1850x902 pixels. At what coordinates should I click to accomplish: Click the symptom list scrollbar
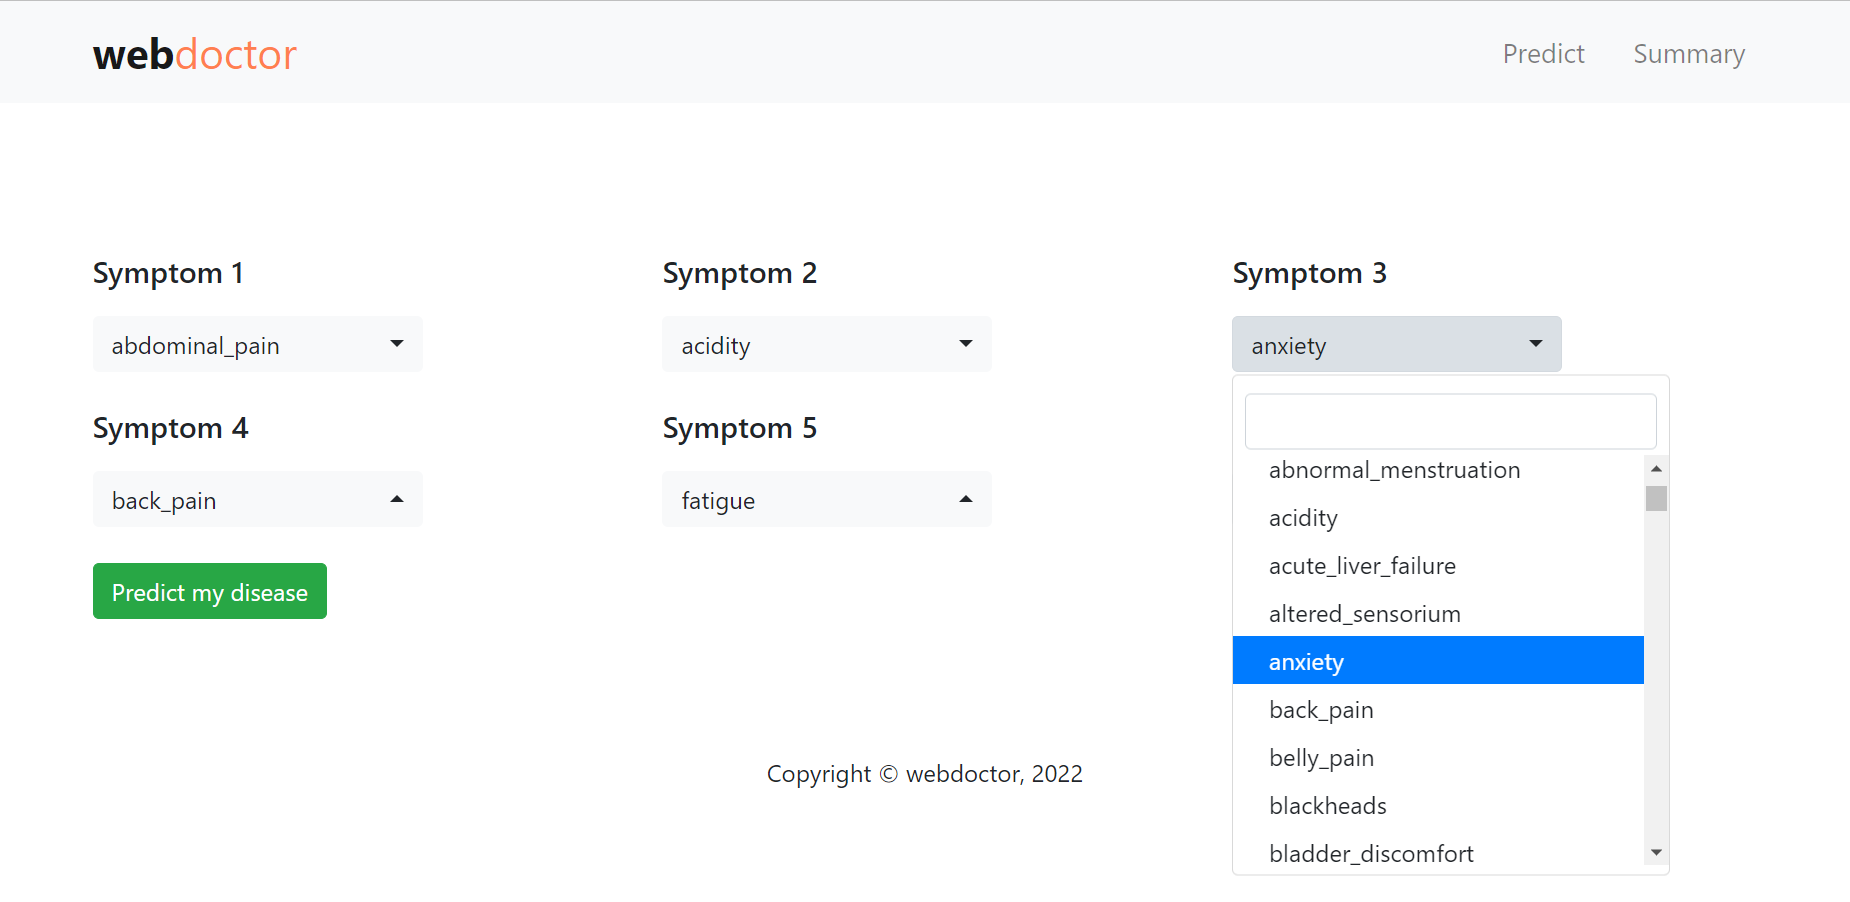(x=1656, y=498)
